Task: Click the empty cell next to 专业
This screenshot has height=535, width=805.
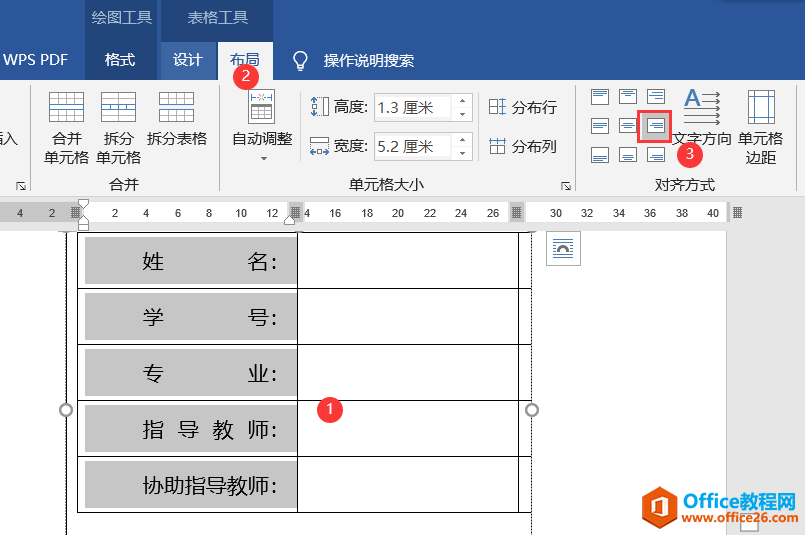Action: coord(408,372)
